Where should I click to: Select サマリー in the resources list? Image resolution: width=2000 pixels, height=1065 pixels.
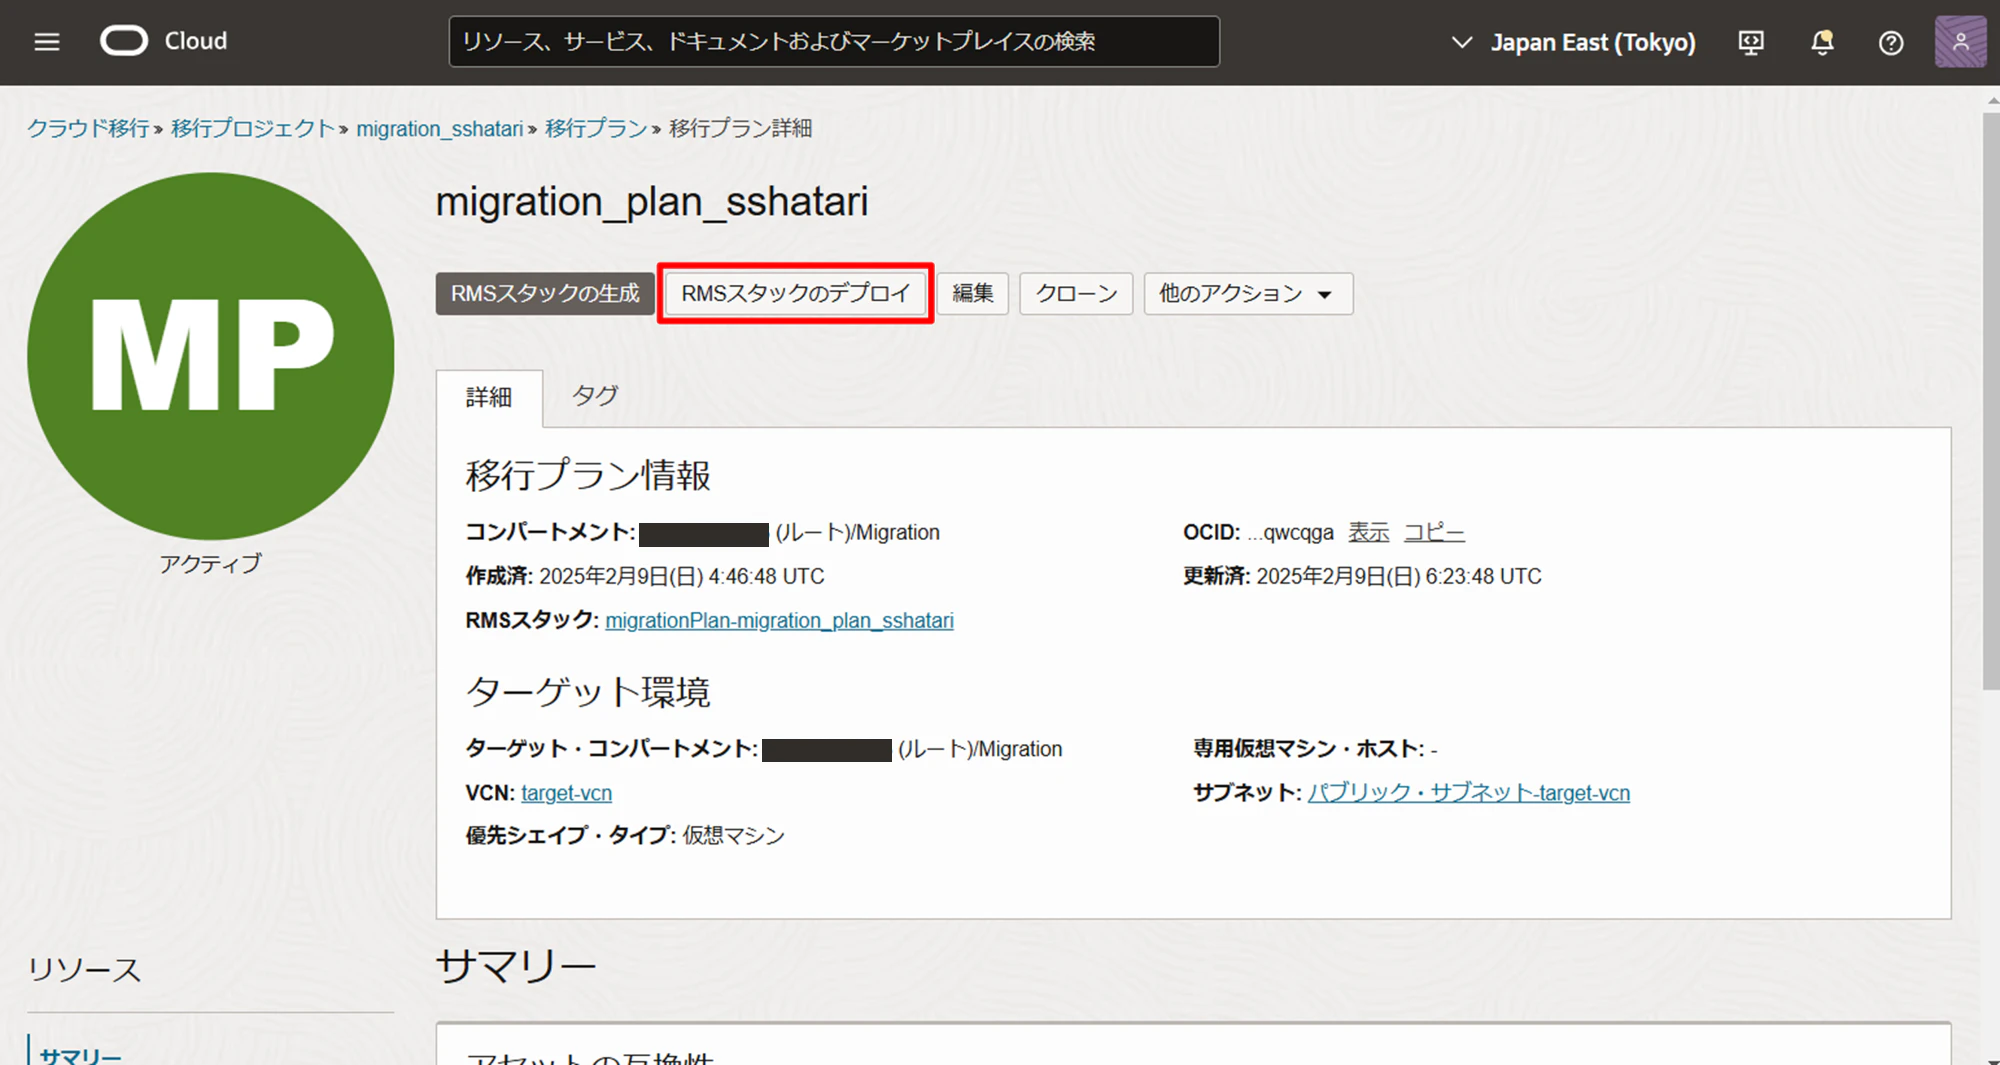click(x=81, y=1055)
